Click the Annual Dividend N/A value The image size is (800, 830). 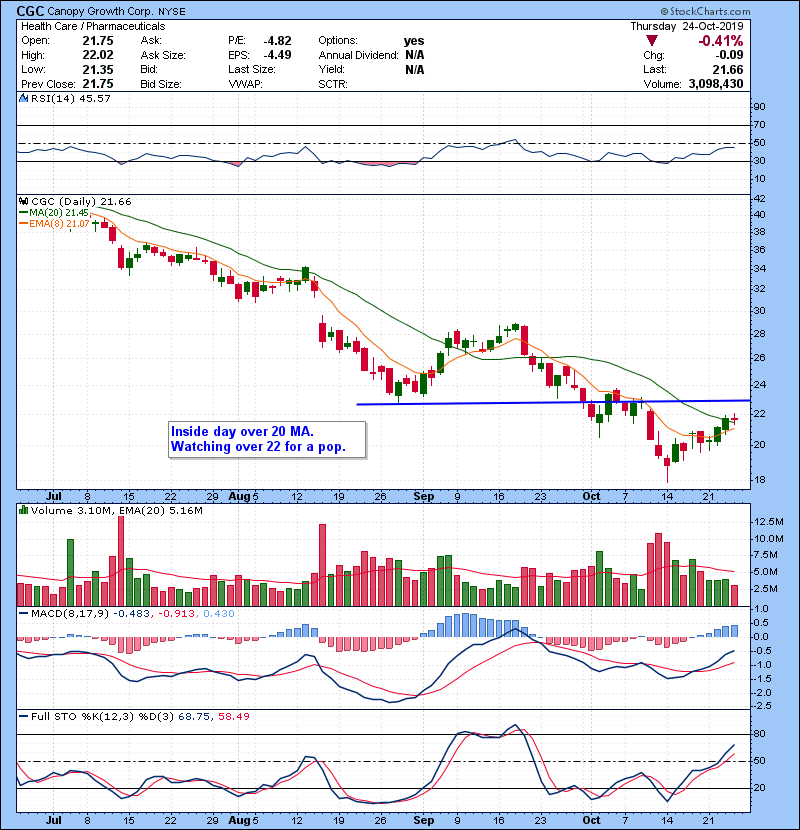pos(415,55)
